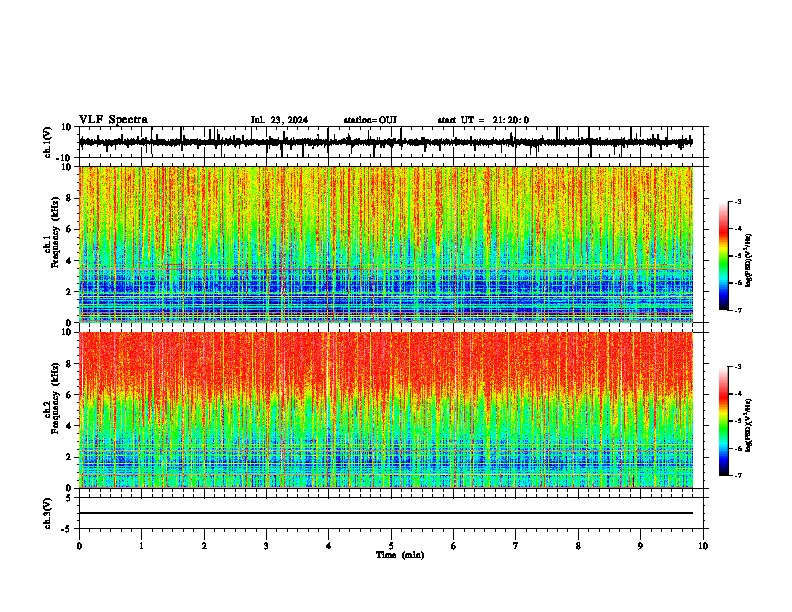
Task: Click the log(PSD) label beside ch.1 color scale
Action: [748, 261]
